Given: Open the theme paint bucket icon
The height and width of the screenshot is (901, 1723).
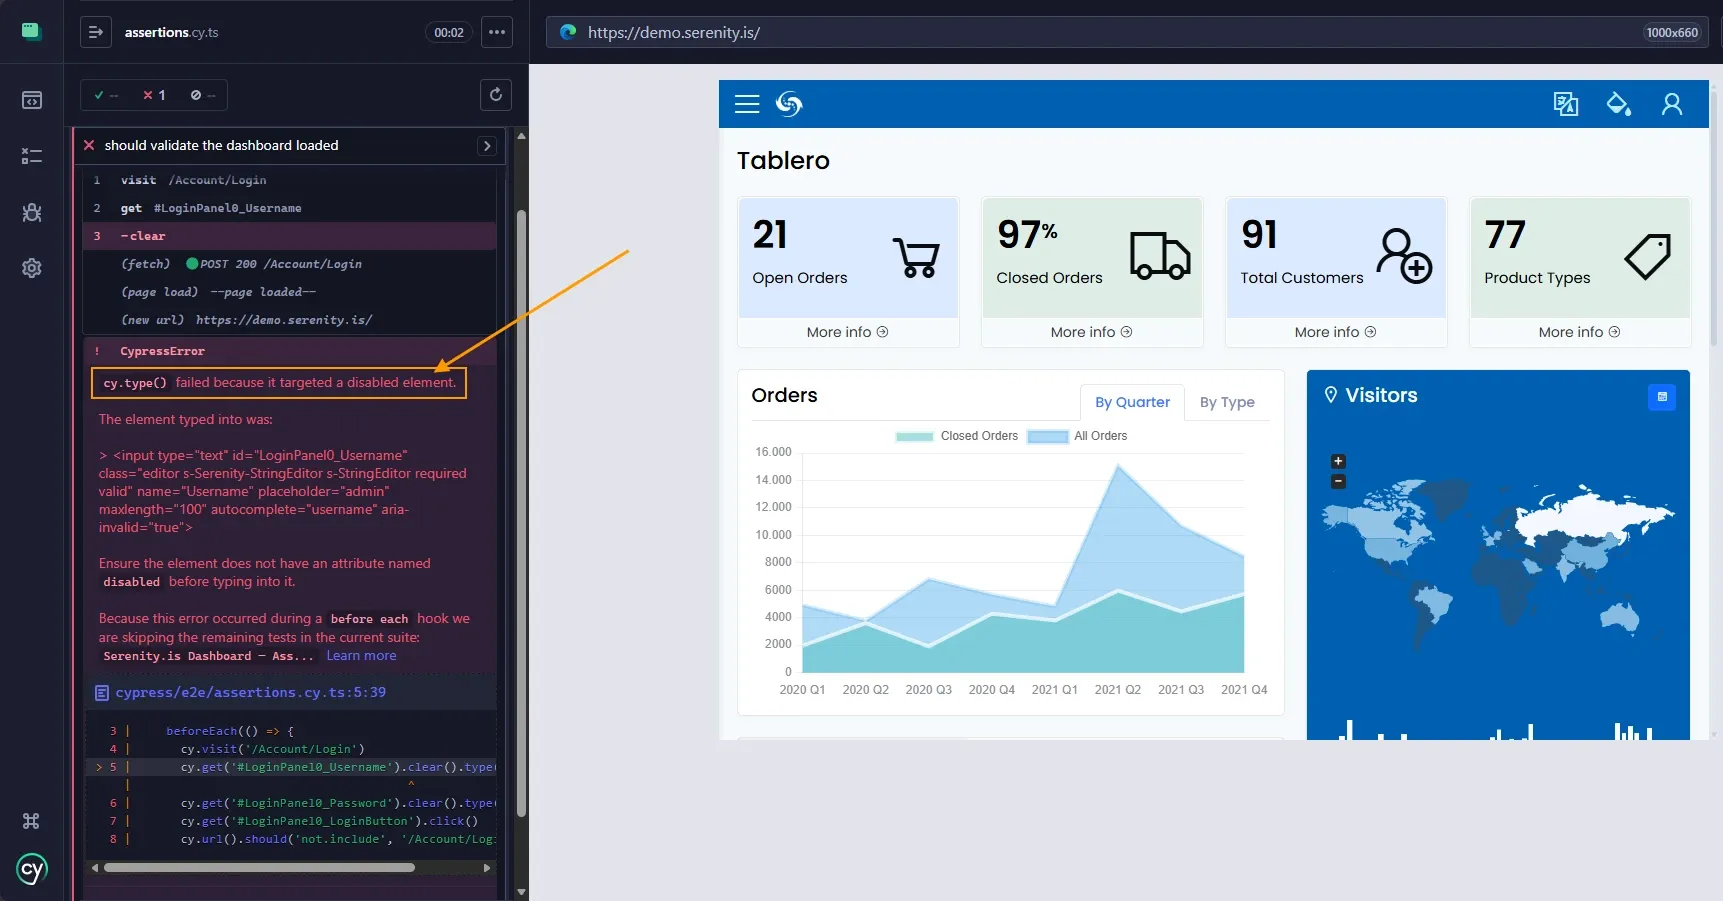Looking at the screenshot, I should [x=1619, y=104].
